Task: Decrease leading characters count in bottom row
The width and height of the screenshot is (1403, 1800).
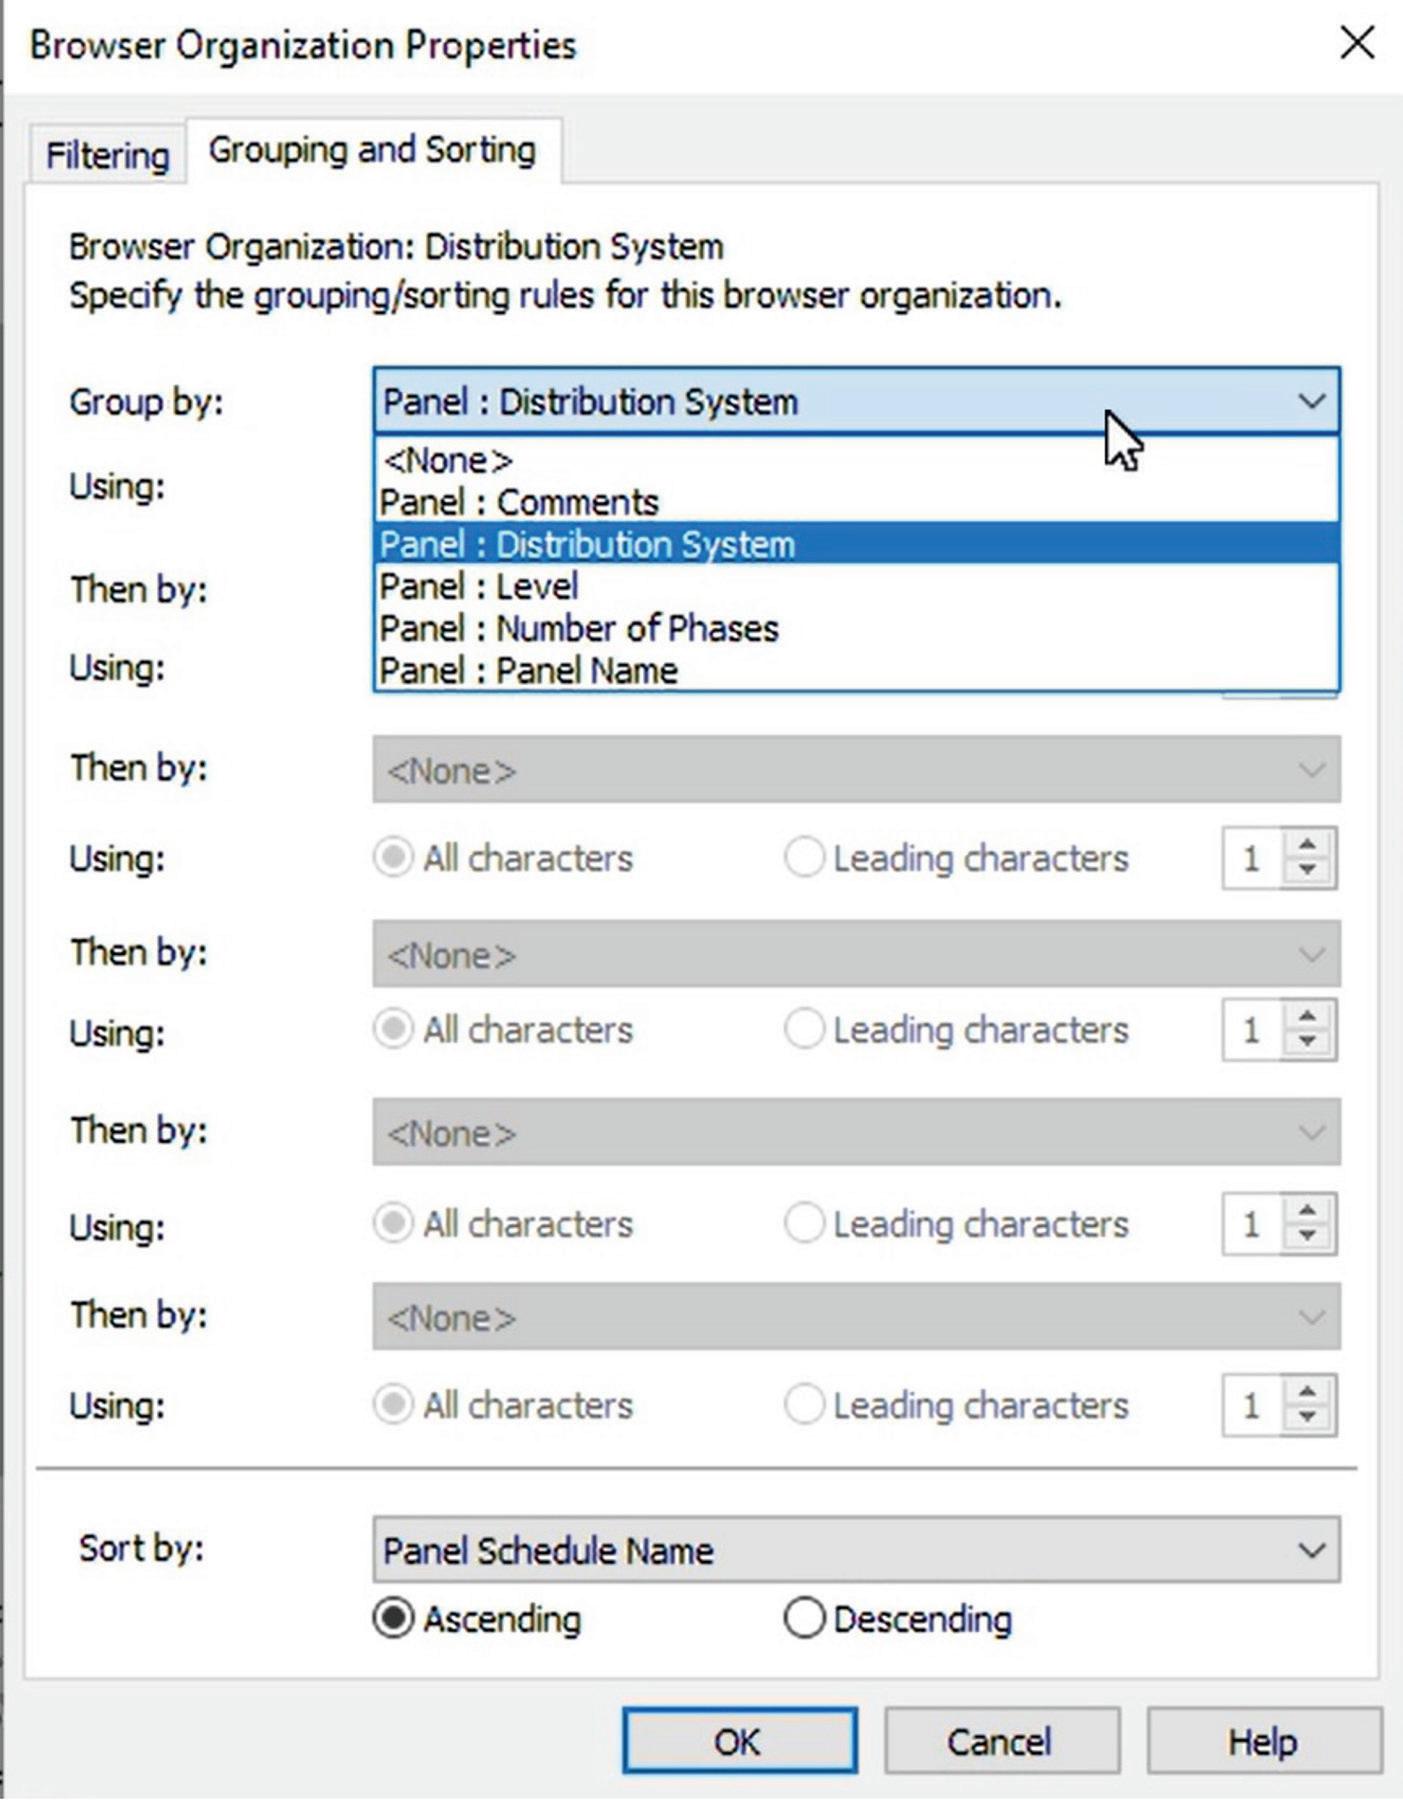Action: 1307,1419
